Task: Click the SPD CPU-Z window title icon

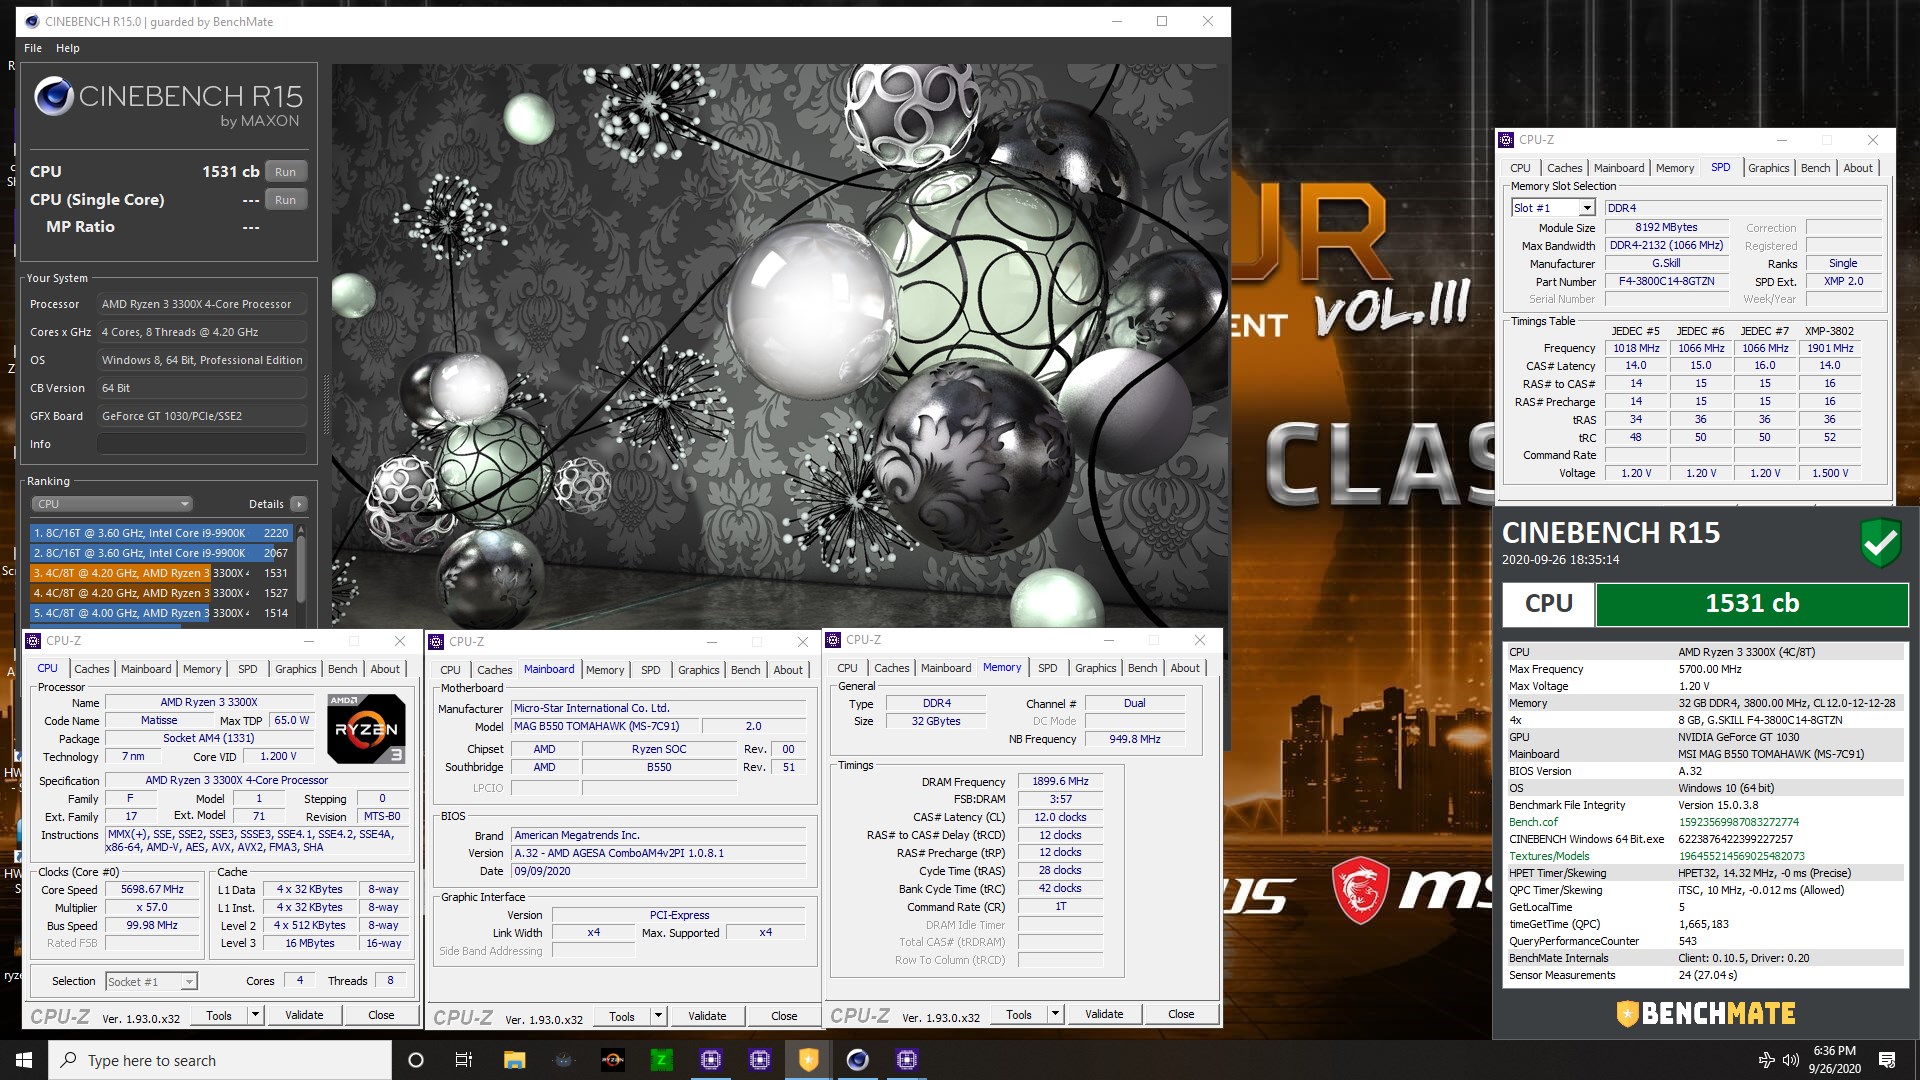Action: click(1507, 140)
